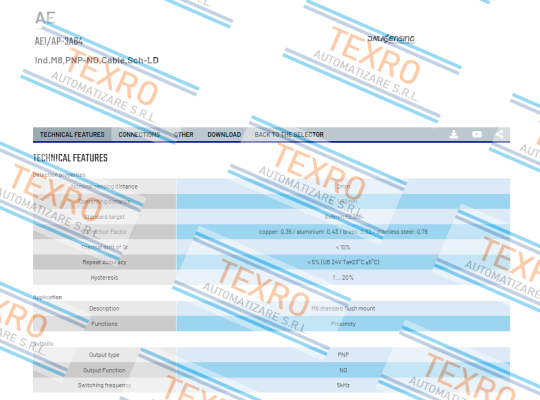The image size is (540, 400).
Task: Click the Hysteresis label
Action: click(x=104, y=277)
